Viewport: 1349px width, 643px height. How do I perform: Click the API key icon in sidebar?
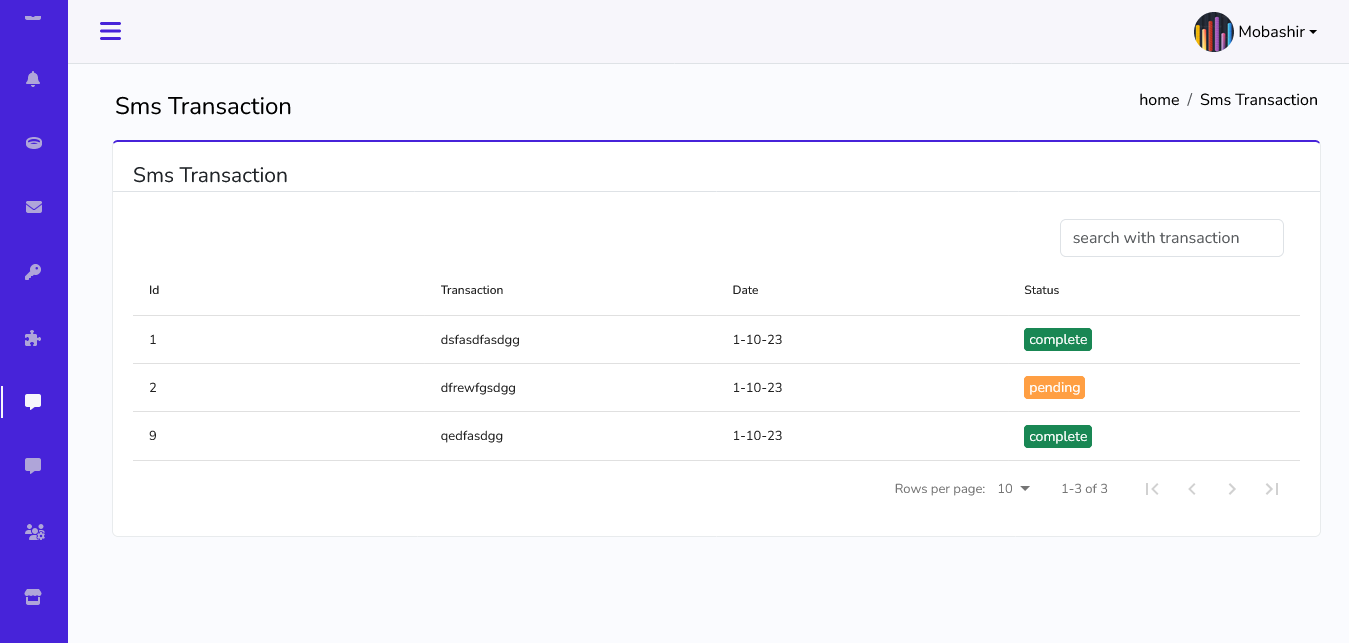click(x=33, y=271)
